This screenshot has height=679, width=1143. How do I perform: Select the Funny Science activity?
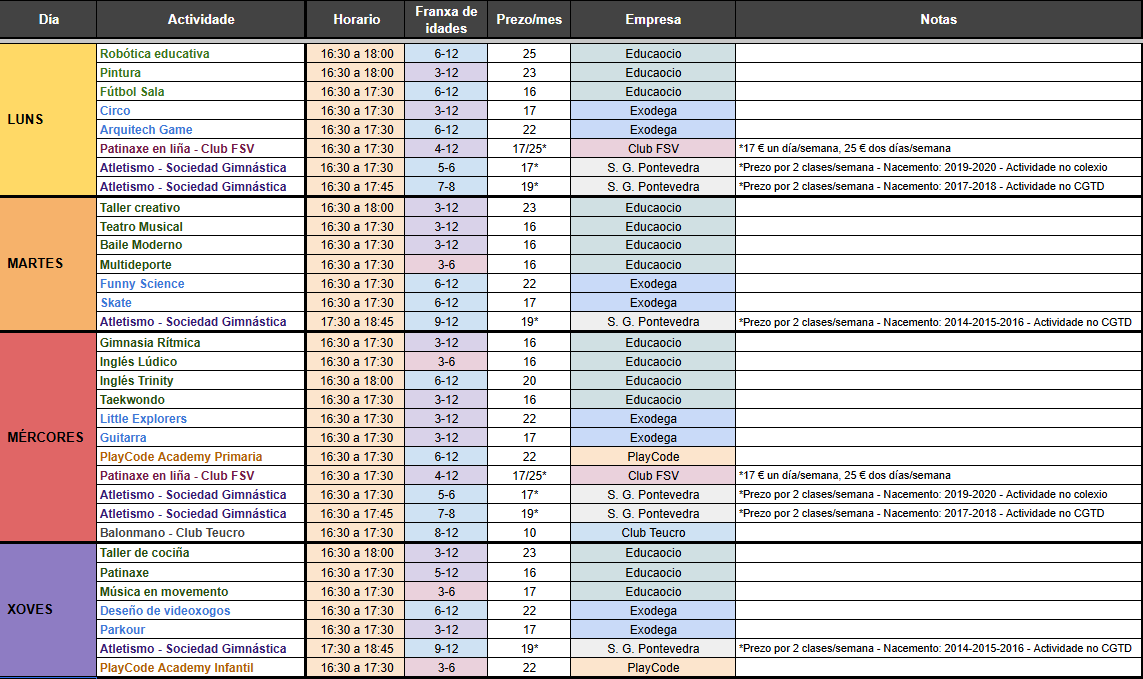click(200, 283)
